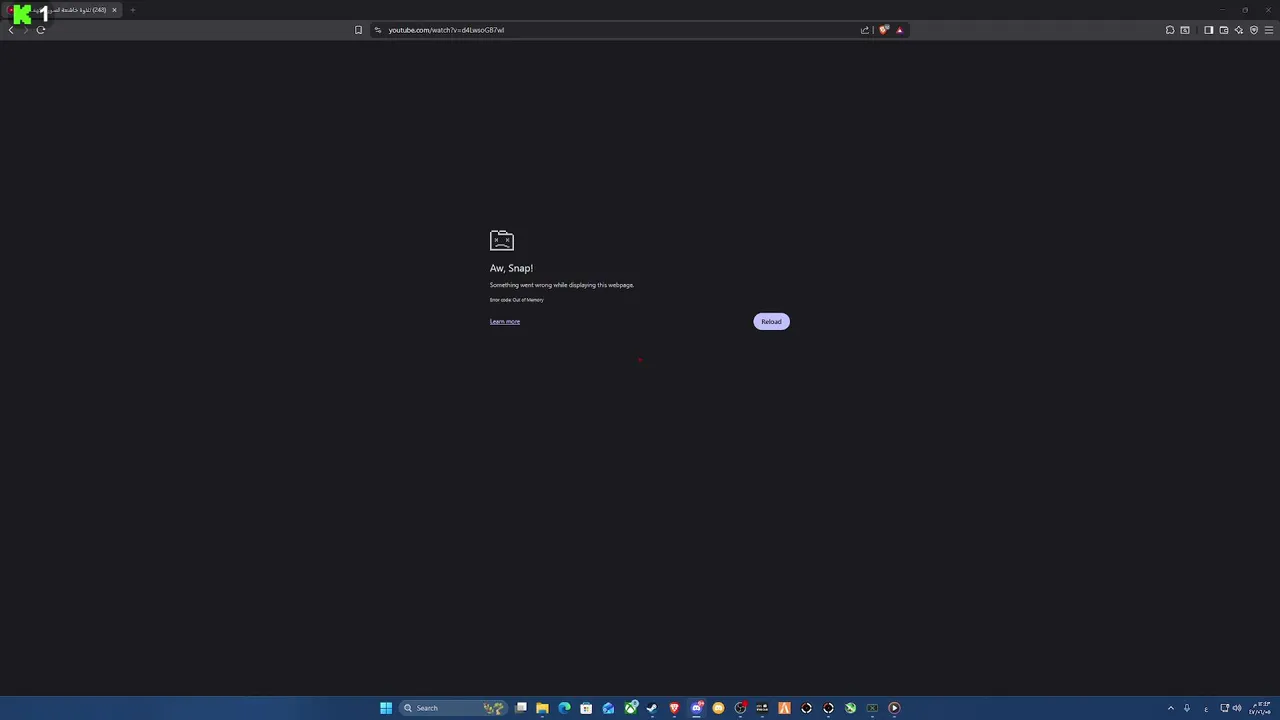The width and height of the screenshot is (1280, 720).
Task: Open Steam from the taskbar
Action: [652, 708]
